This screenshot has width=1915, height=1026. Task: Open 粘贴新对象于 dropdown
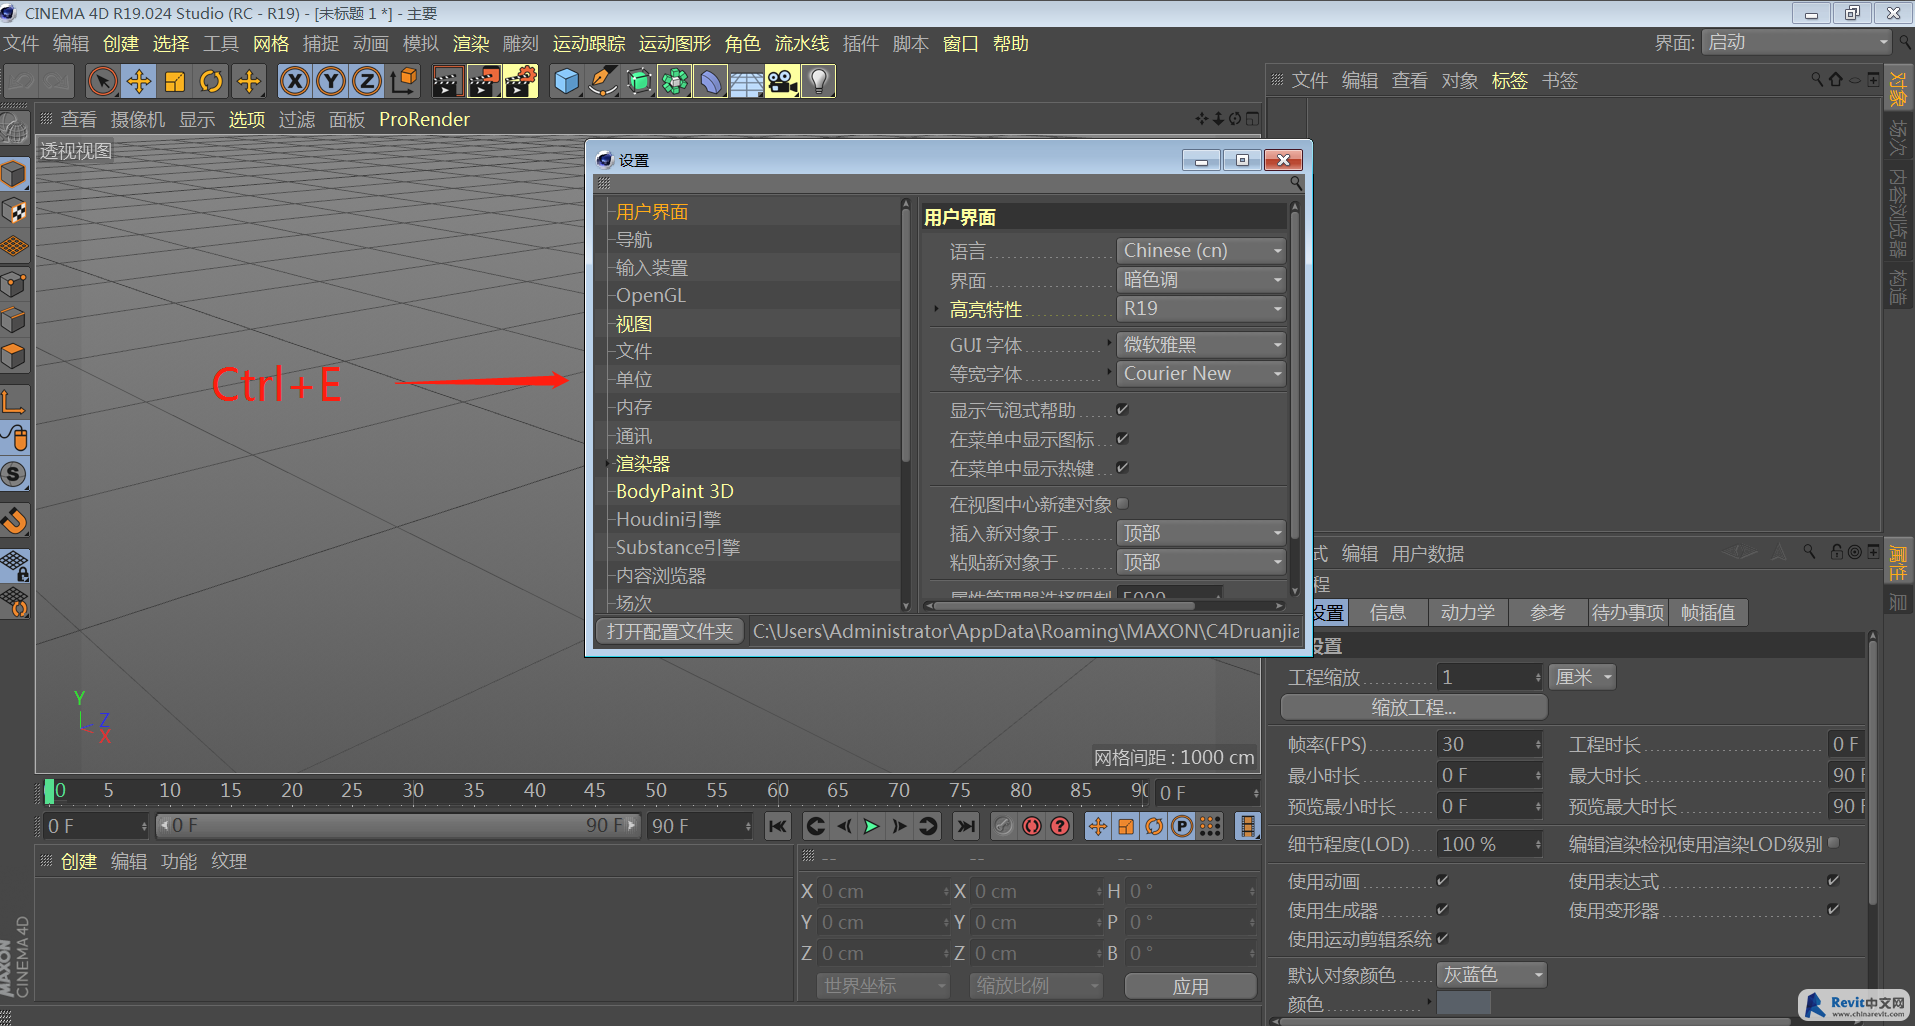(1201, 562)
